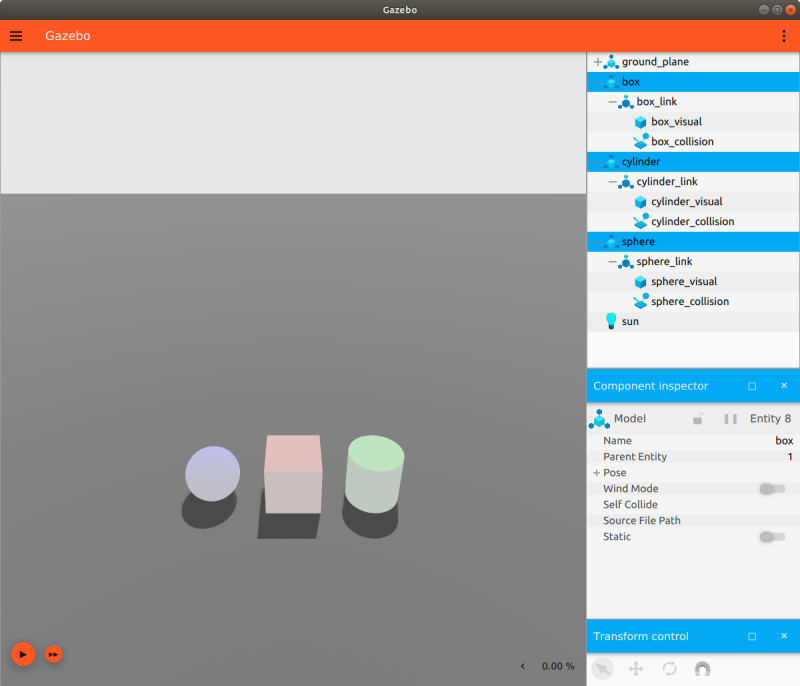The image size is (800, 686).
Task: Collapse the sphere_link node
Action: [x=612, y=262]
